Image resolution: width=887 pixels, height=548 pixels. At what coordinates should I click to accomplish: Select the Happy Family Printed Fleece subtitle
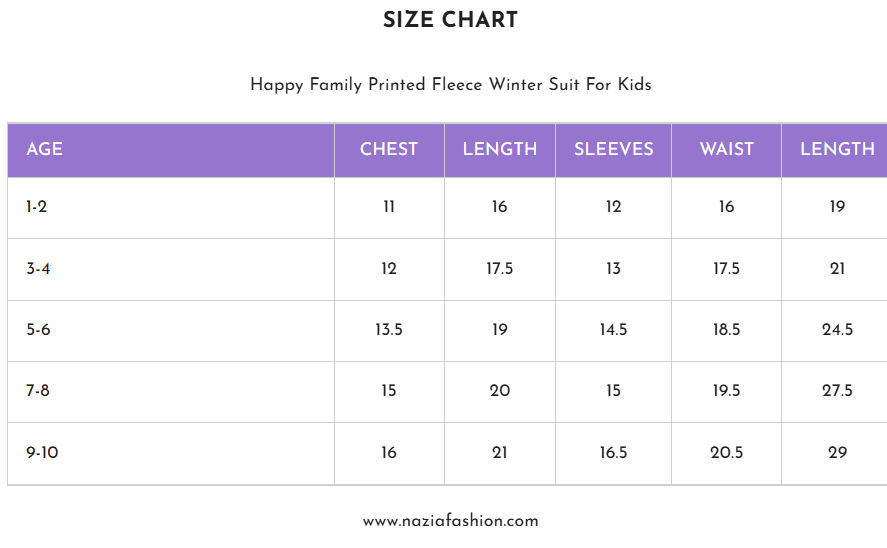[x=450, y=85]
